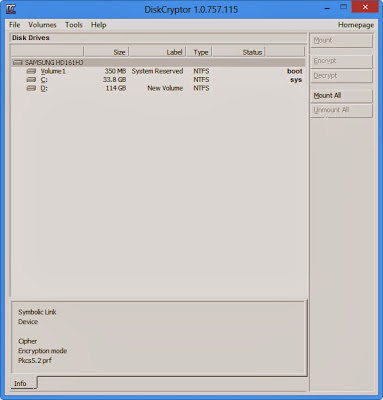Screen dimensions: 383x400
Task: Open the Homepage link
Action: [x=356, y=25]
